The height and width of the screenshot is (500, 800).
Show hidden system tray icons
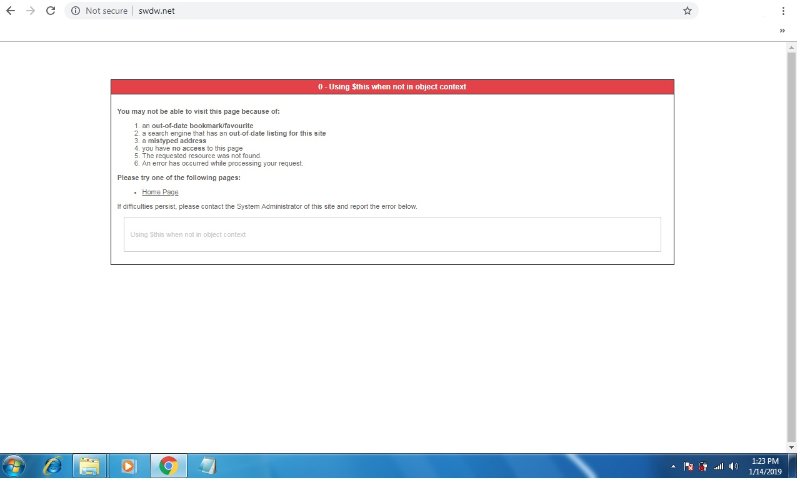(x=674, y=467)
